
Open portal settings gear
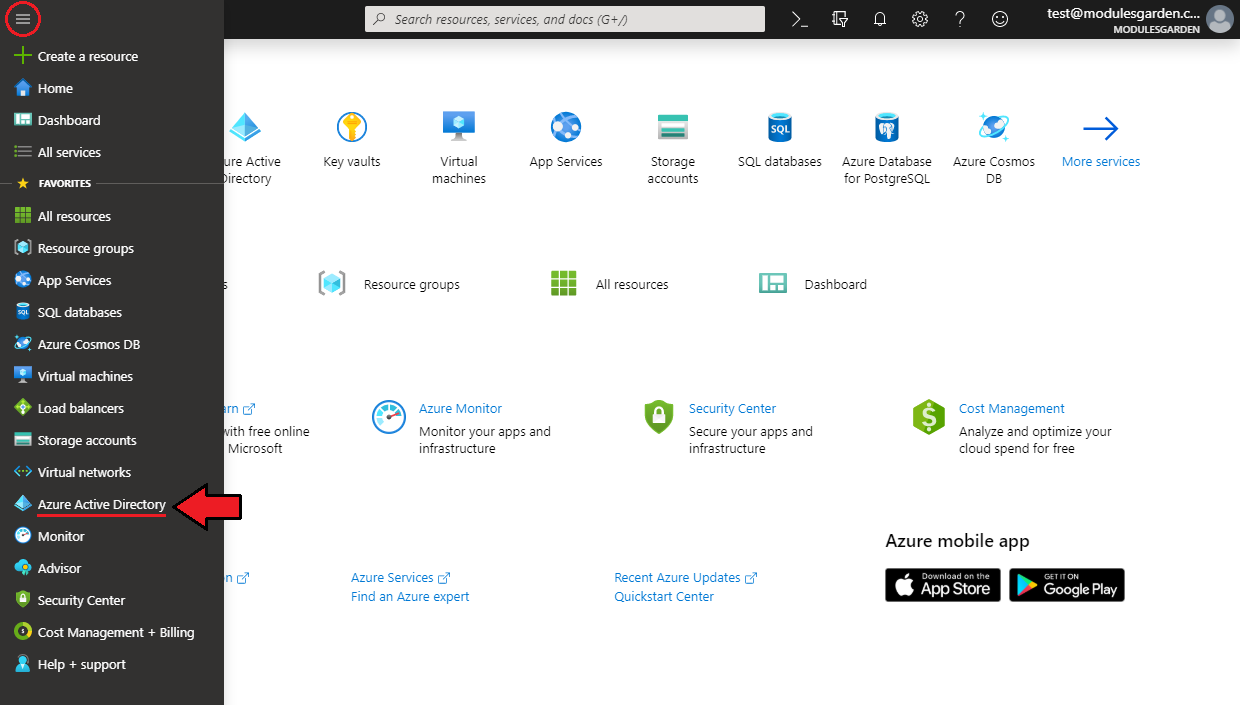pos(920,19)
